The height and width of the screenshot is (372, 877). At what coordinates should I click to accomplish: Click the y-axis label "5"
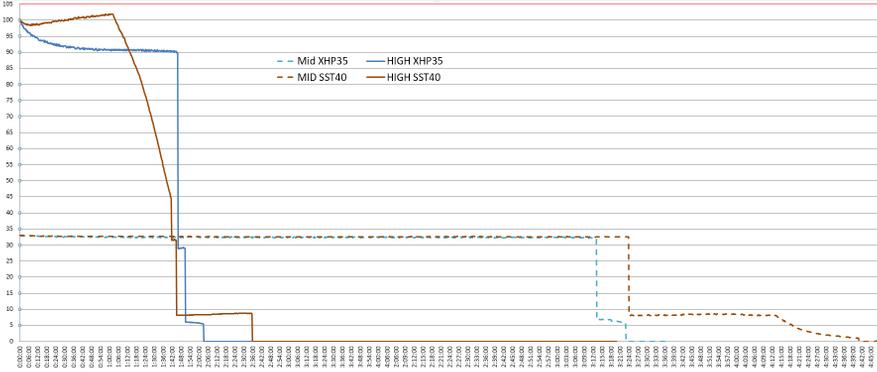coord(10,326)
